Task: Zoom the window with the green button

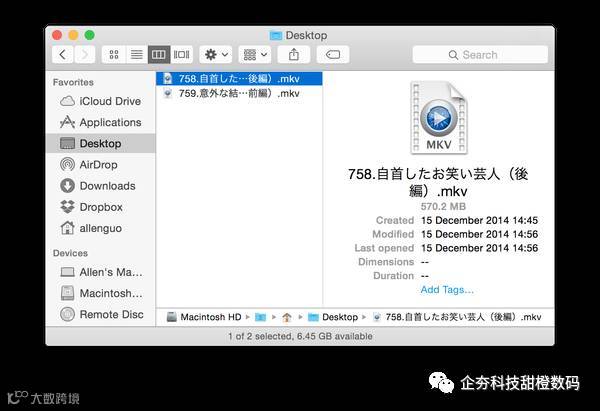Action: click(x=90, y=35)
